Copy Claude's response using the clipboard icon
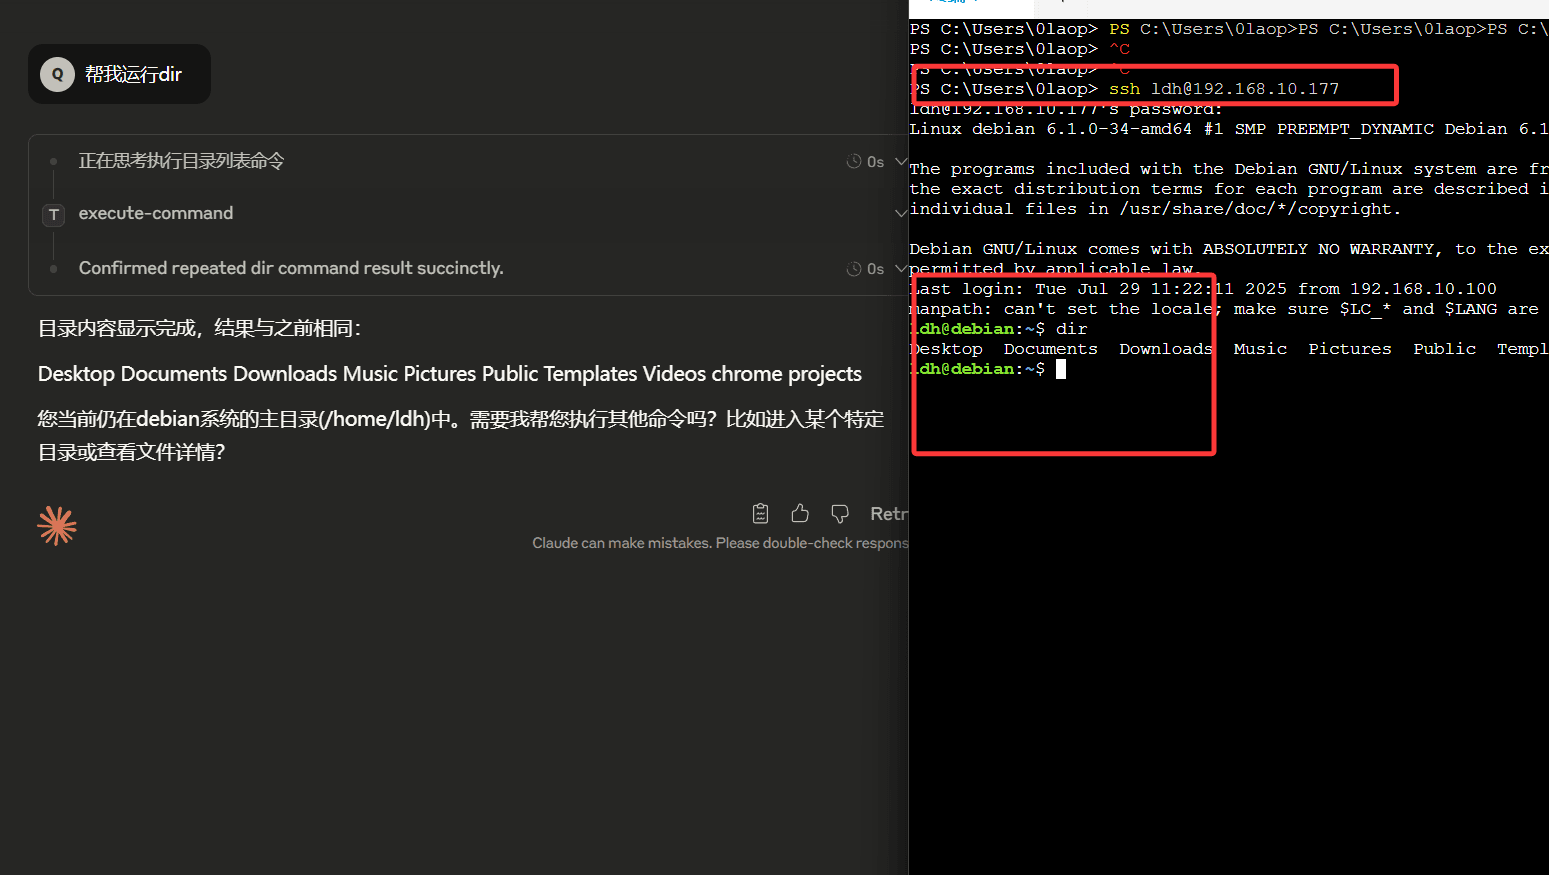Viewport: 1549px width, 875px height. click(x=760, y=513)
